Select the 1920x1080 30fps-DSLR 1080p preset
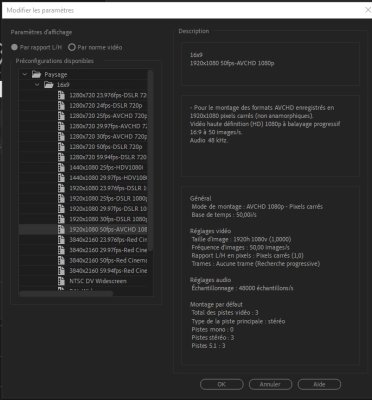372x400 pixels. pyautogui.click(x=83, y=219)
